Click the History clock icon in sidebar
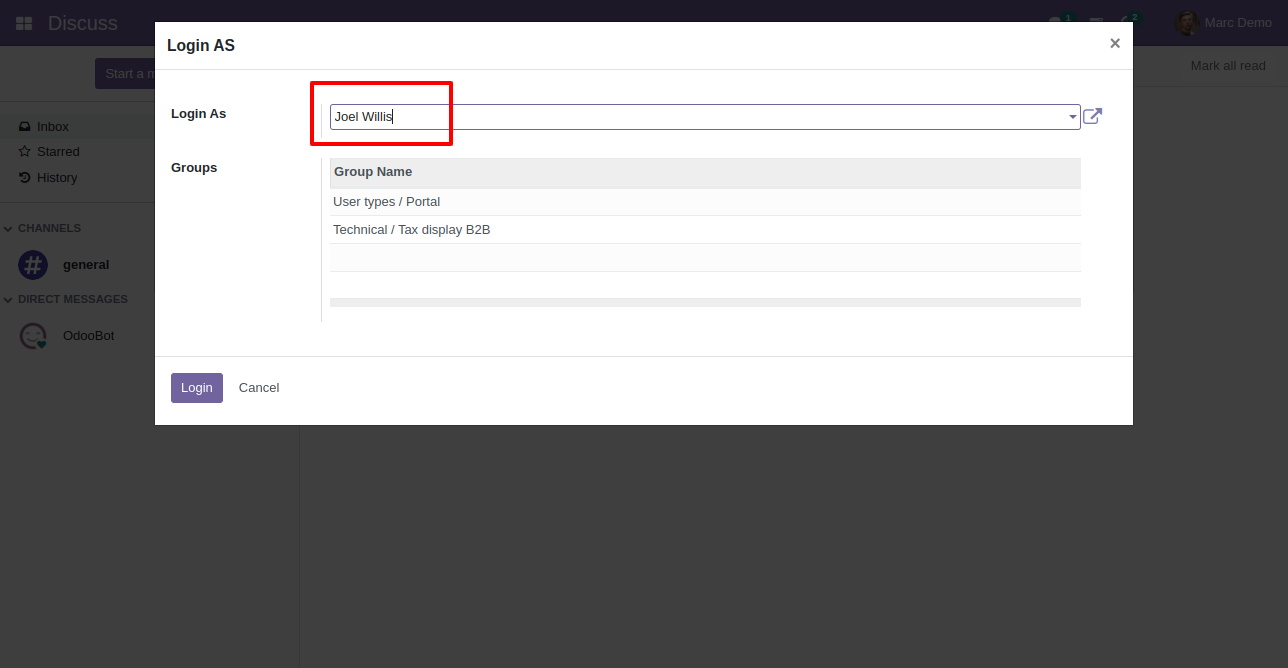Screen dimensions: 1288x668 tap(25, 178)
